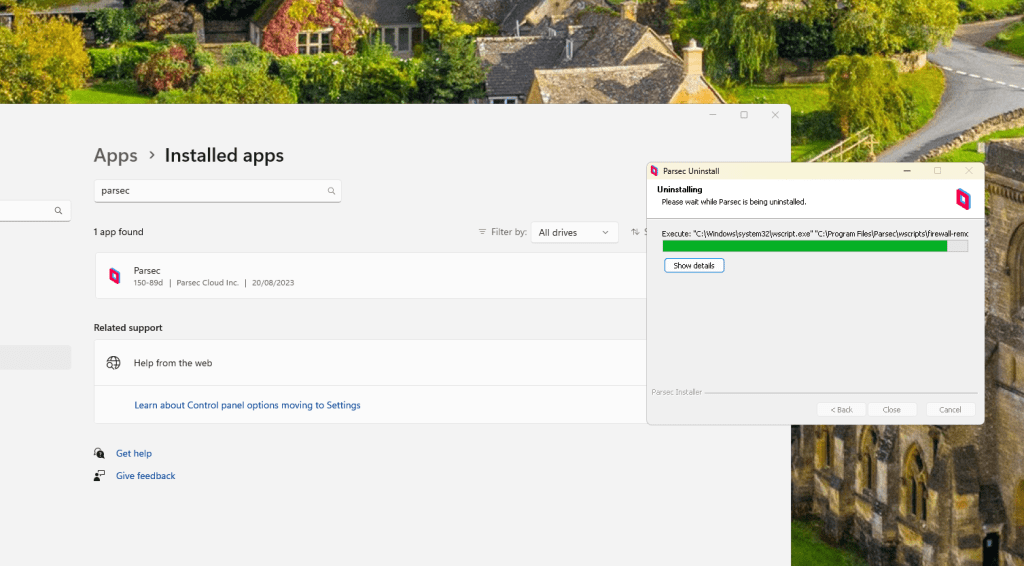Click the Apps breadcrumb
Image resolution: width=1024 pixels, height=566 pixels.
click(x=116, y=155)
